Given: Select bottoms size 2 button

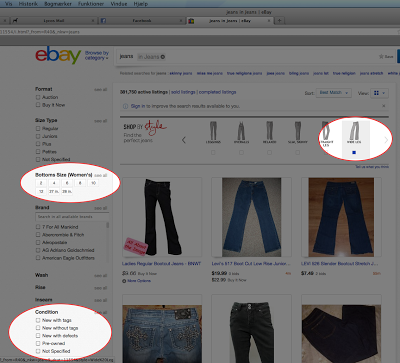Looking at the screenshot, I should point(41,183).
